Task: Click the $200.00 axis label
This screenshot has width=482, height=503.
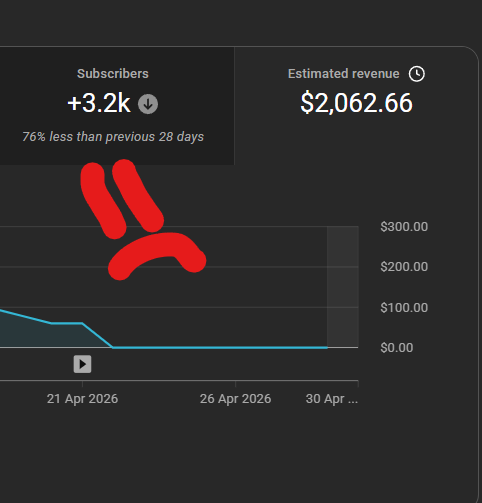Action: 404,267
